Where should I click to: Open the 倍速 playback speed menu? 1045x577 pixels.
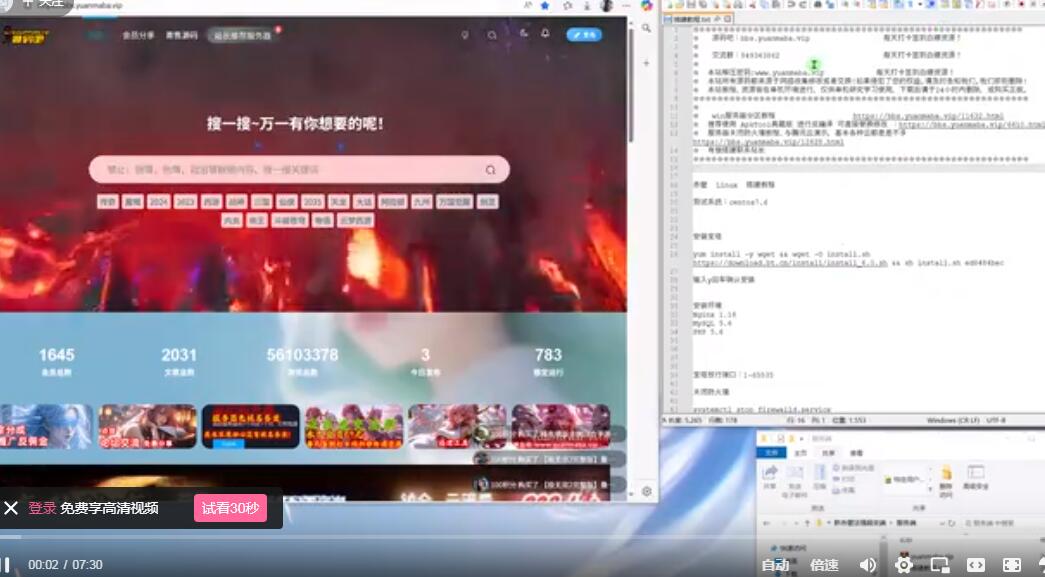pyautogui.click(x=824, y=565)
